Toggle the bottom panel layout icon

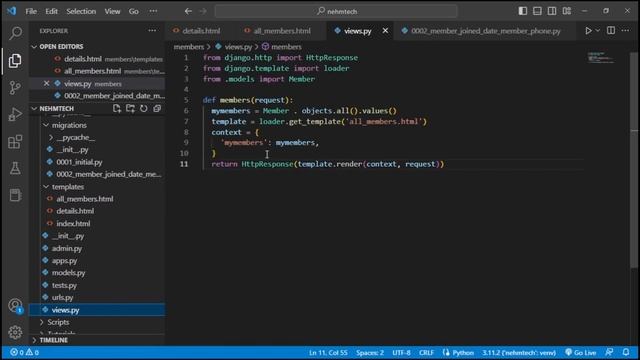538,11
